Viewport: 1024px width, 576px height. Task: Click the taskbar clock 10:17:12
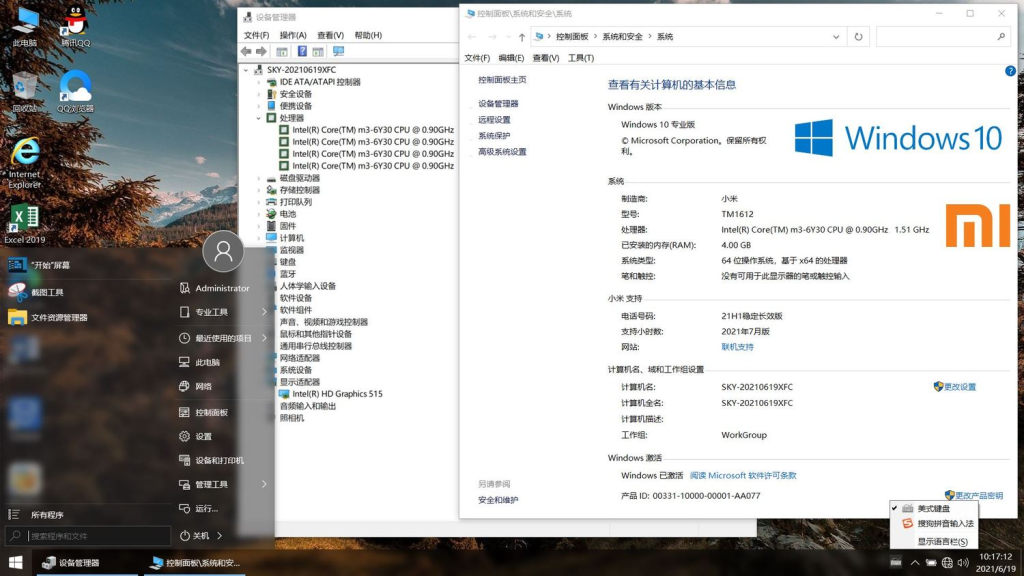pos(995,557)
